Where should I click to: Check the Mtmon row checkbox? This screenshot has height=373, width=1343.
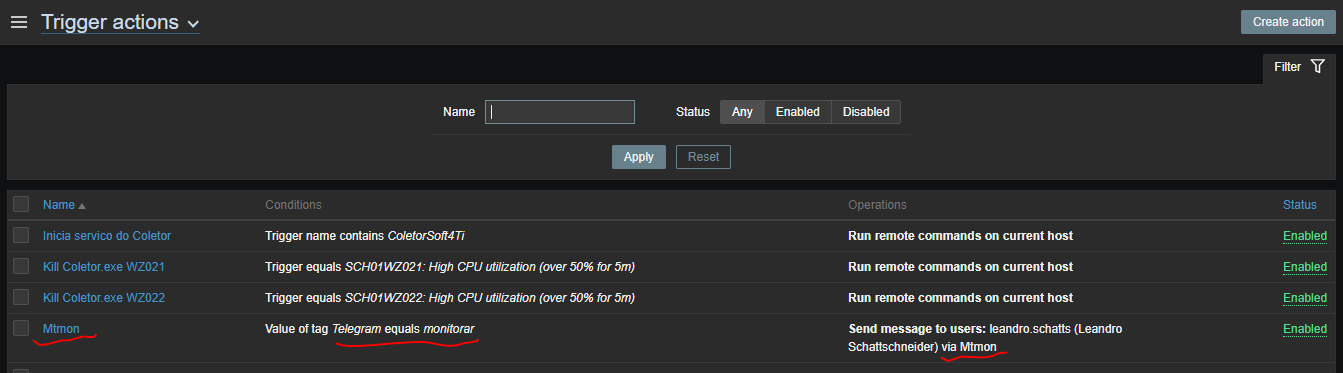[21, 328]
